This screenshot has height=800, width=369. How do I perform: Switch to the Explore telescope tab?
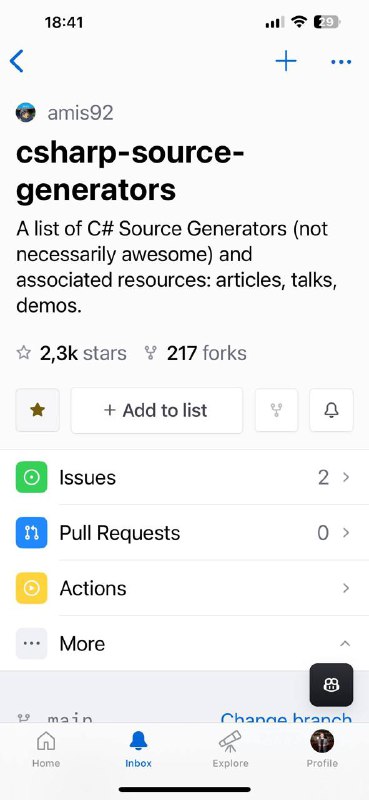230,749
